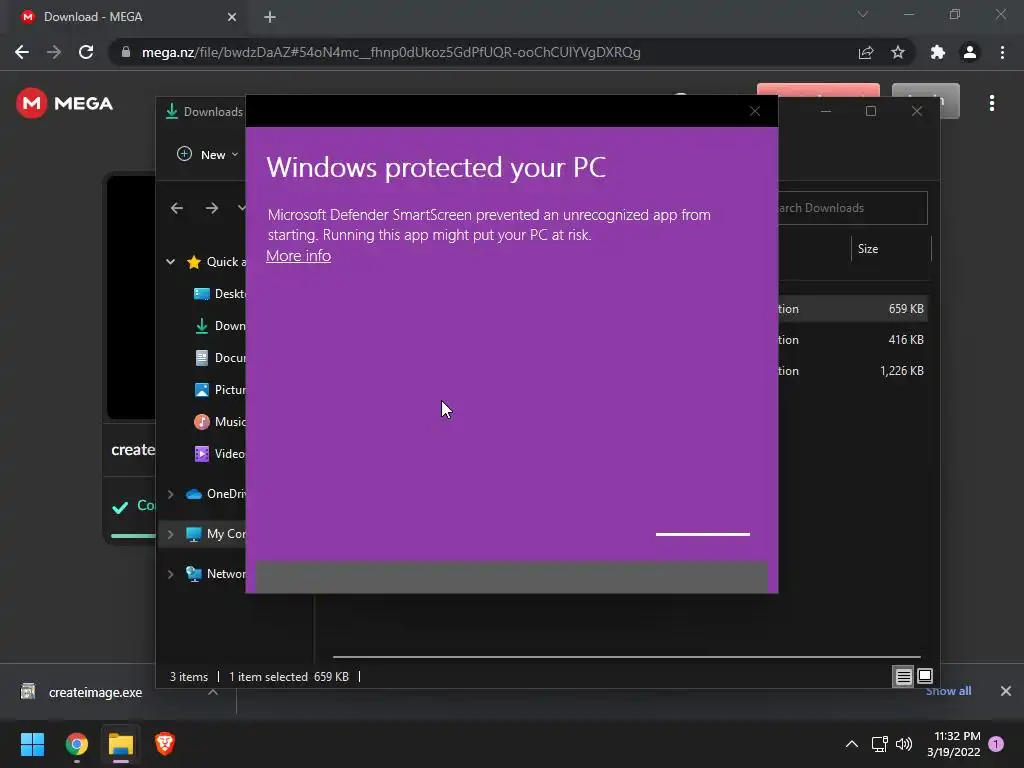This screenshot has width=1024, height=768.
Task: Go back in File Explorer
Action: [177, 208]
